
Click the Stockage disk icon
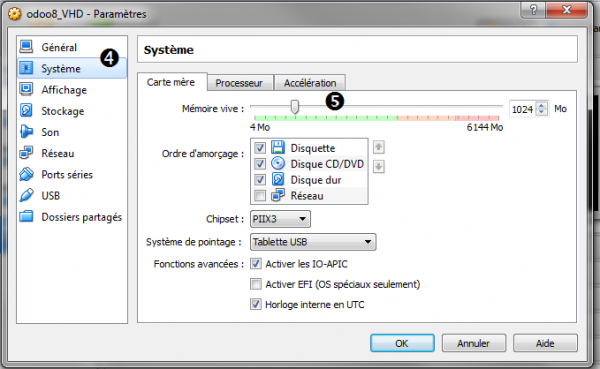(x=26, y=110)
